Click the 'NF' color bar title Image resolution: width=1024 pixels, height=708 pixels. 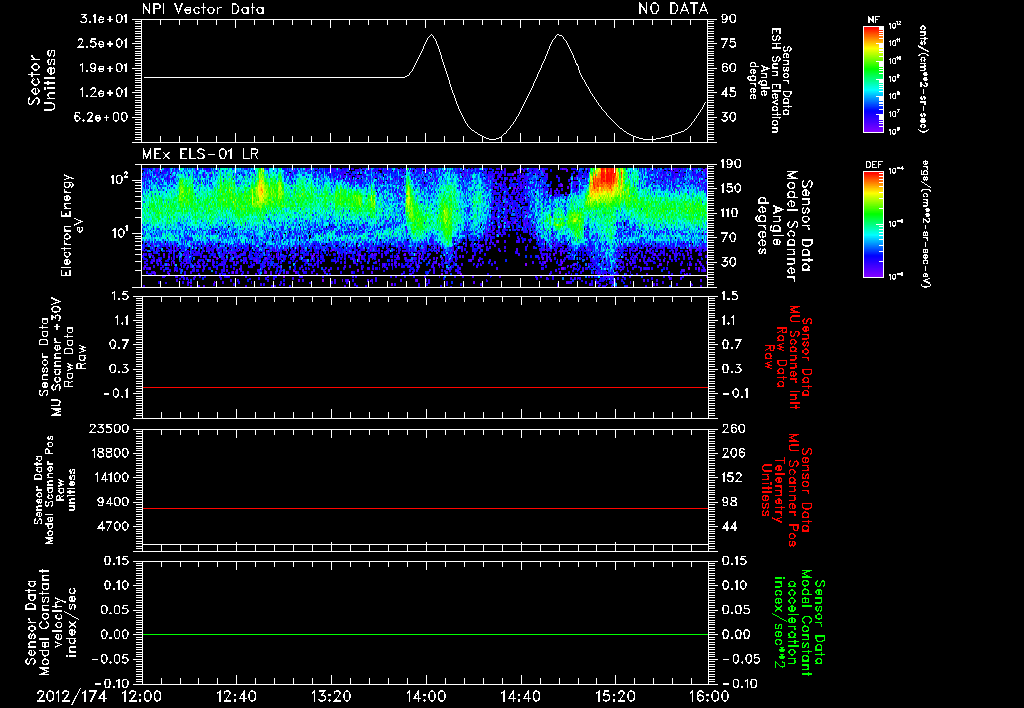pos(873,20)
